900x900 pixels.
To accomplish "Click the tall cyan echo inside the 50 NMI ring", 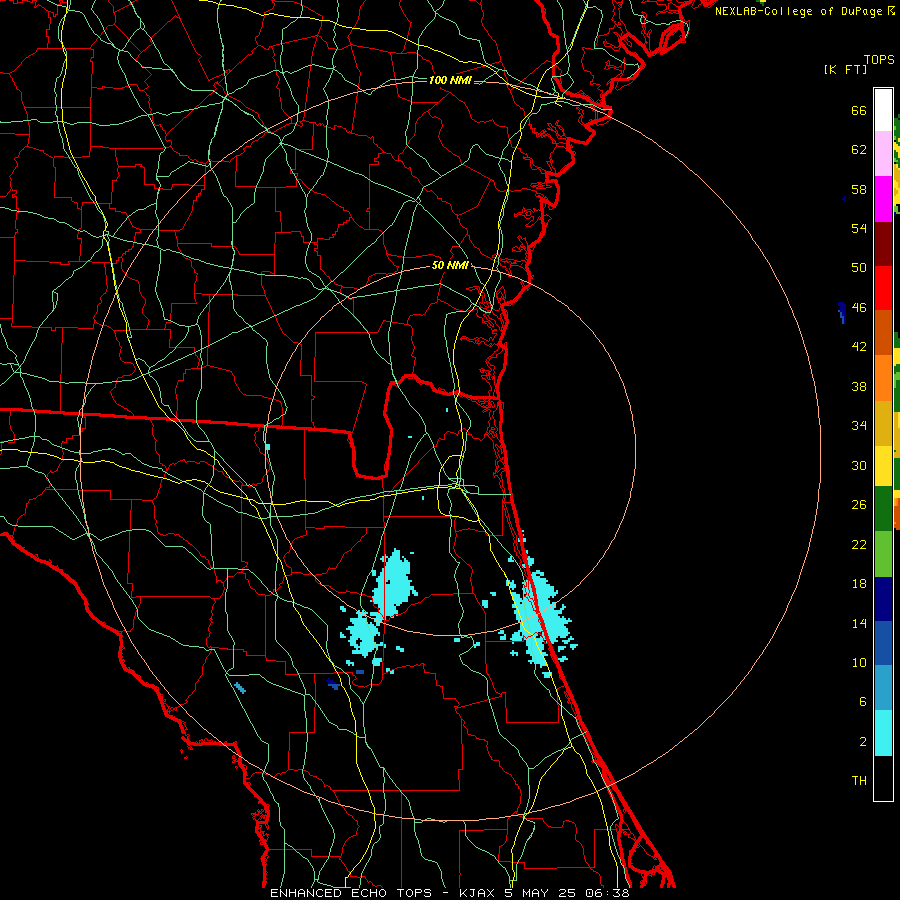I will pos(394,583).
